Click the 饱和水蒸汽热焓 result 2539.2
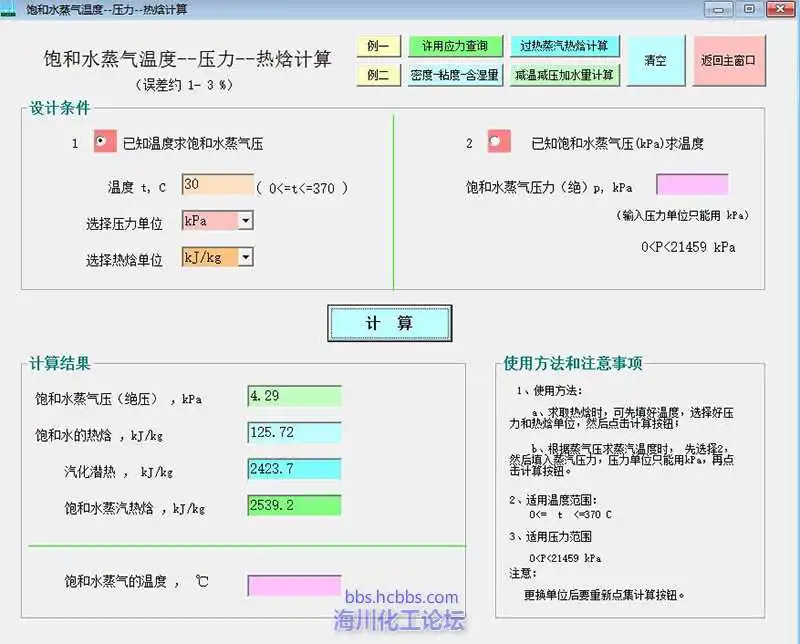 294,505
